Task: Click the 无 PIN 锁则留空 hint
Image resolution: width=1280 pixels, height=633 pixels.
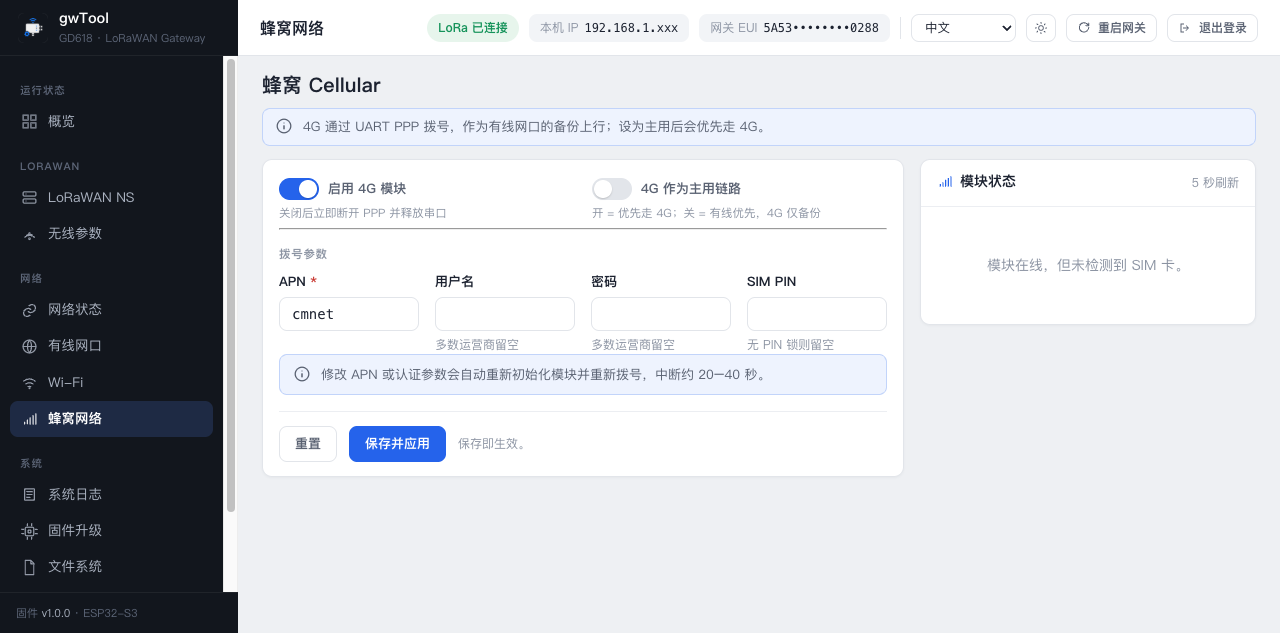Action: point(790,345)
